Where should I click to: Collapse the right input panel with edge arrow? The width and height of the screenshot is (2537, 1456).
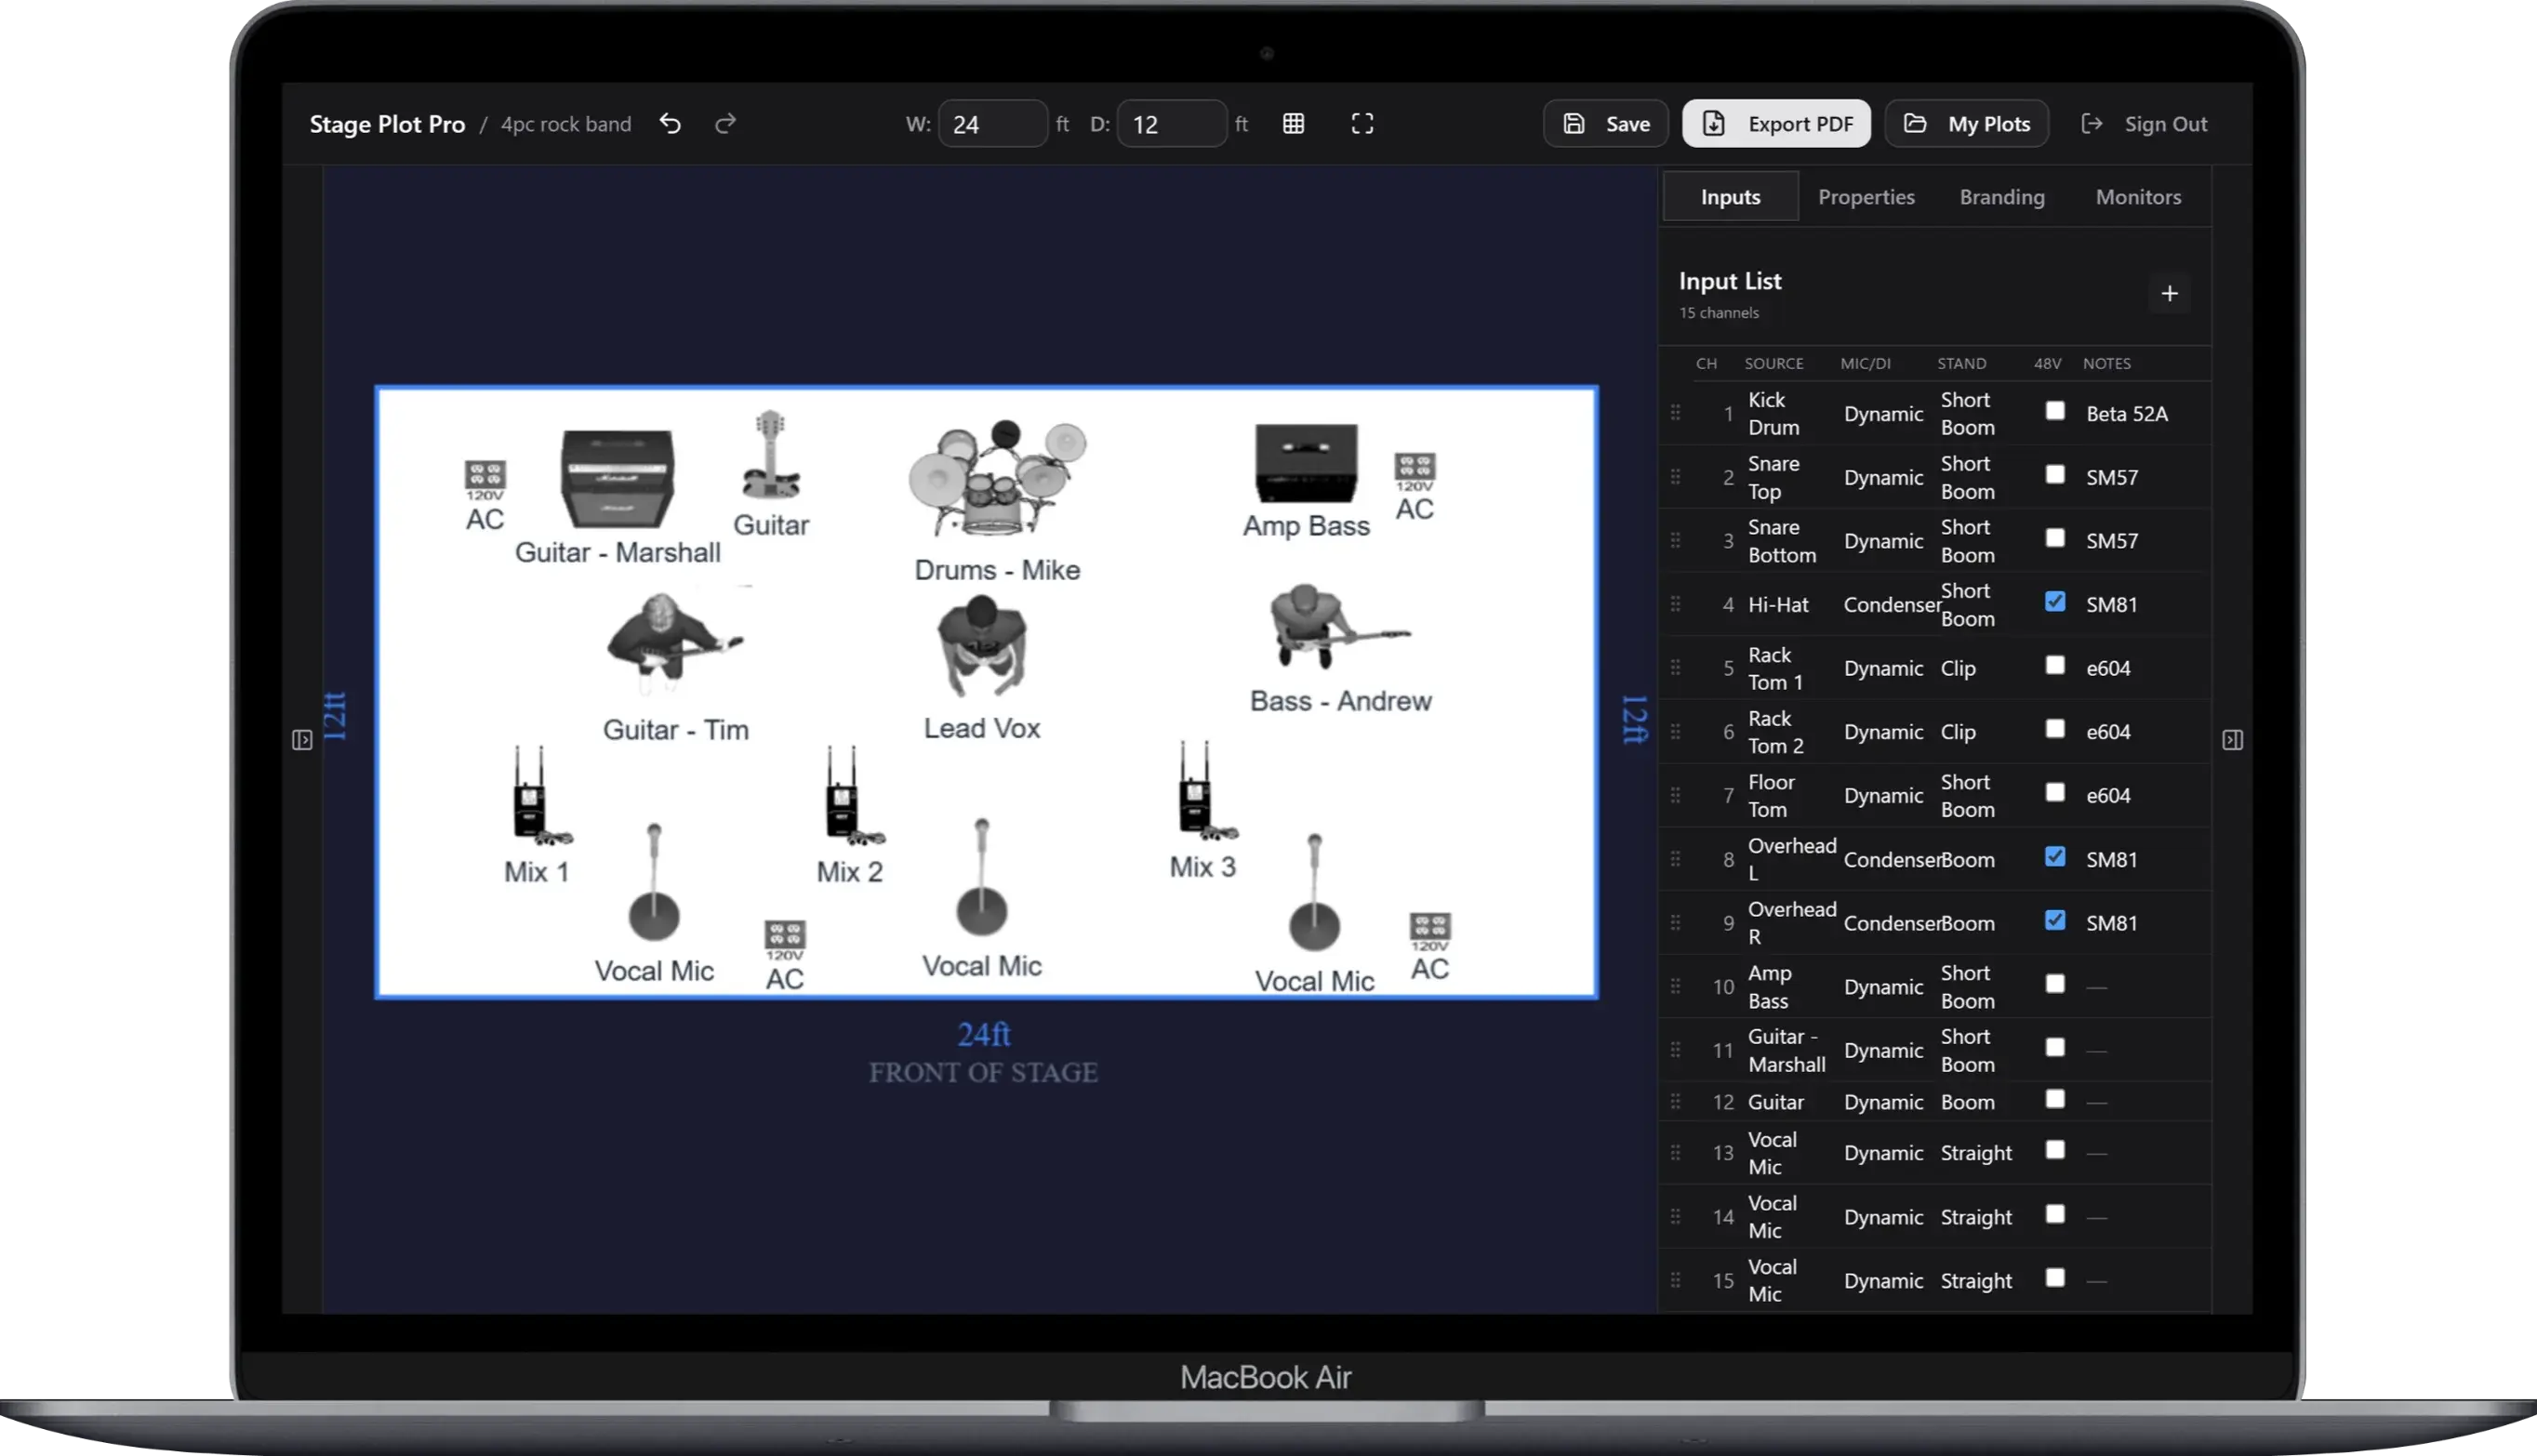coord(2232,740)
